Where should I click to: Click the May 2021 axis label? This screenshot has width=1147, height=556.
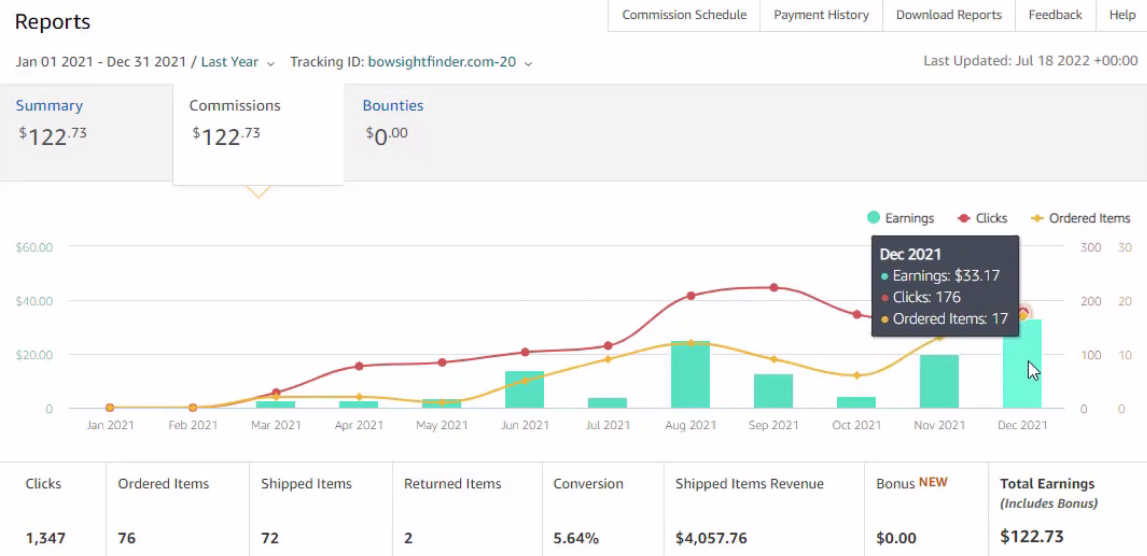pyautogui.click(x=442, y=425)
